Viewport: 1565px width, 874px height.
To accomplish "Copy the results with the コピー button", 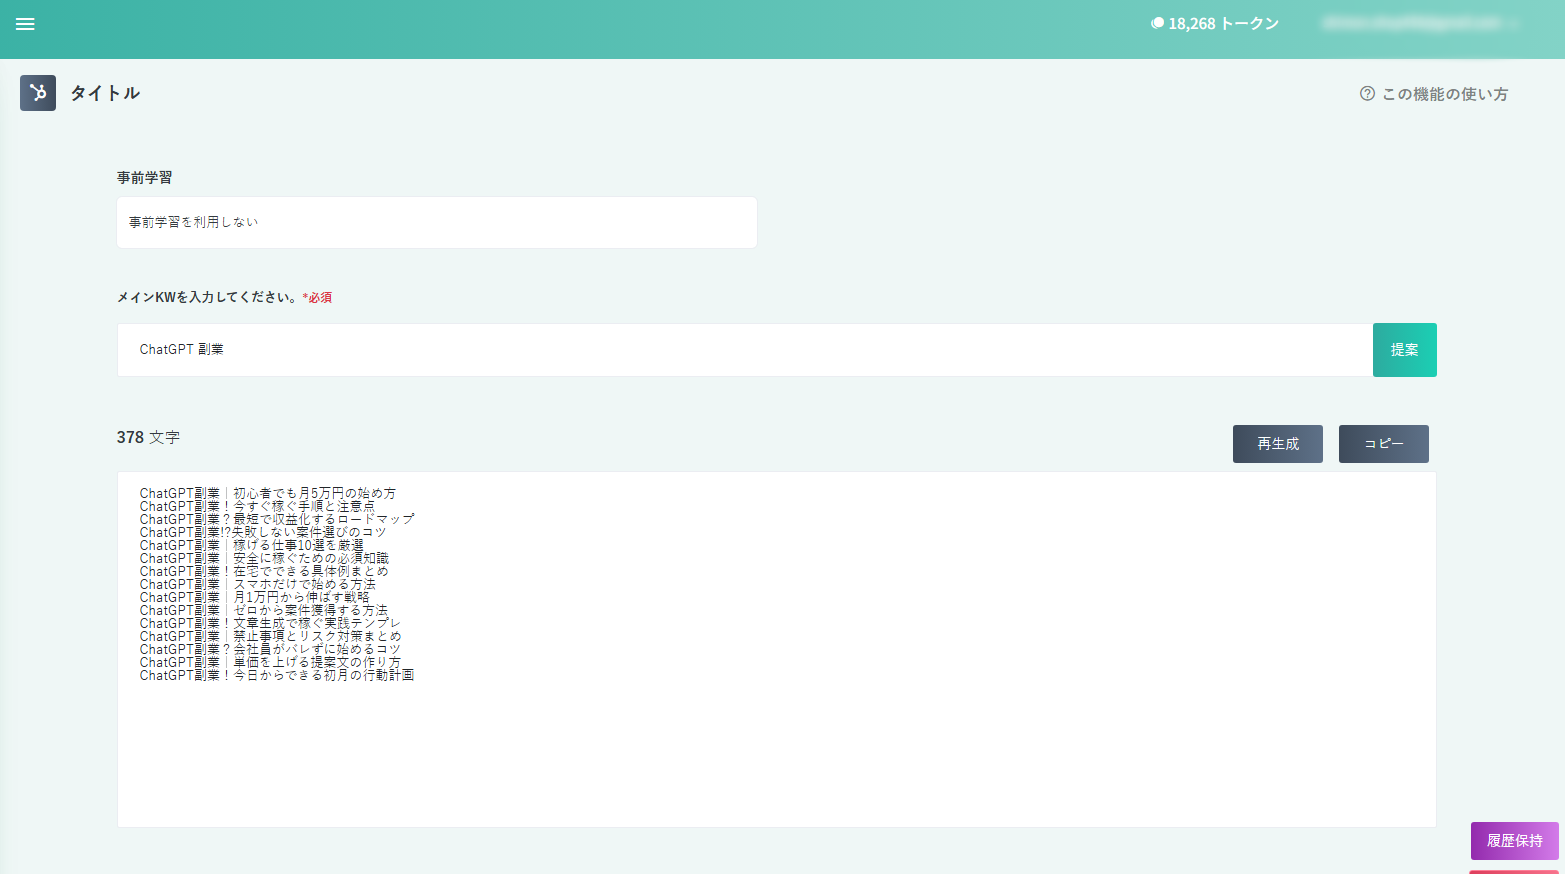I will point(1384,444).
